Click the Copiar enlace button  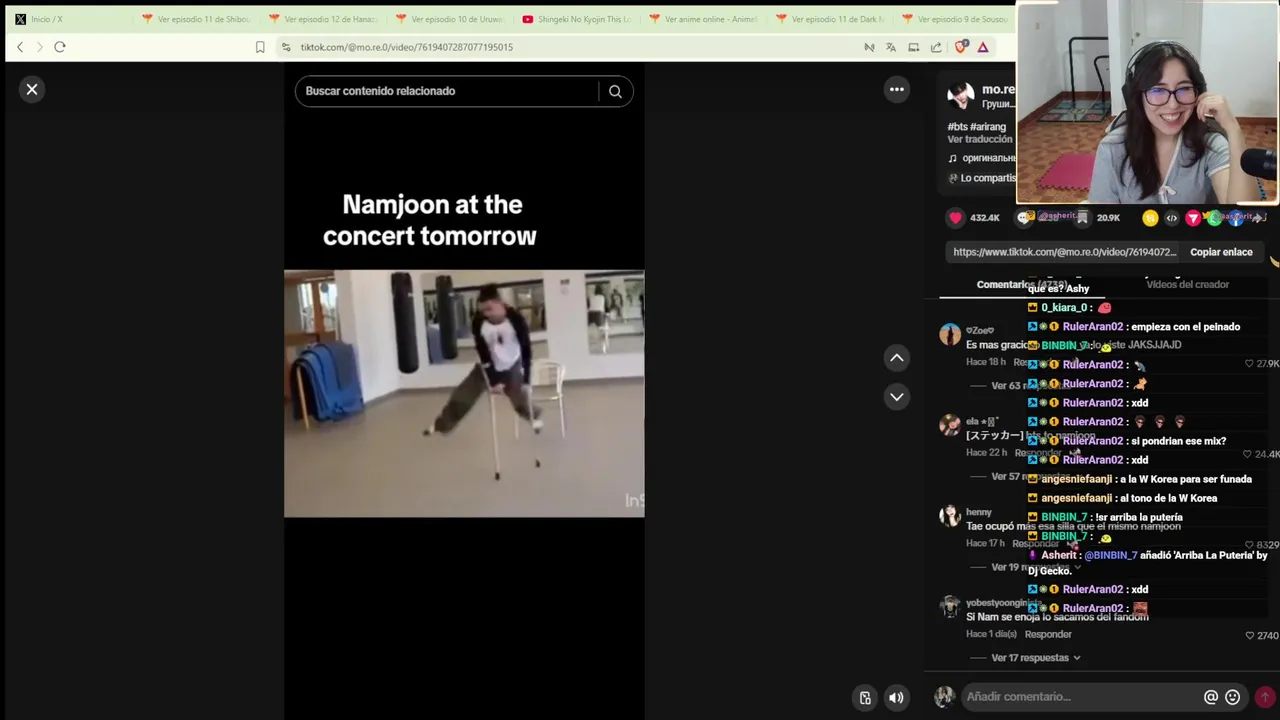coord(1221,252)
